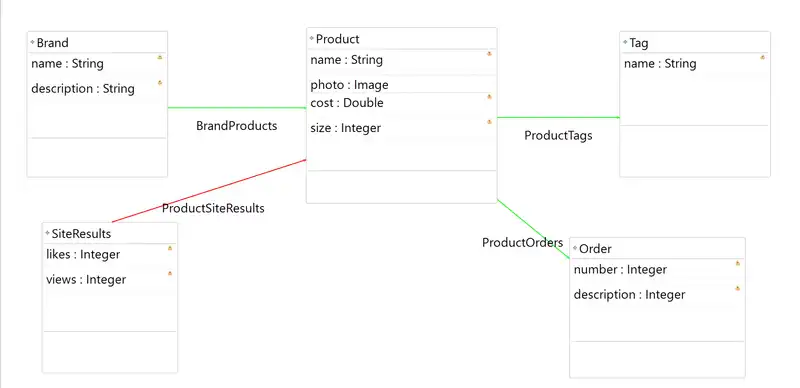Click the marker icon on Product cost row

coord(489,96)
